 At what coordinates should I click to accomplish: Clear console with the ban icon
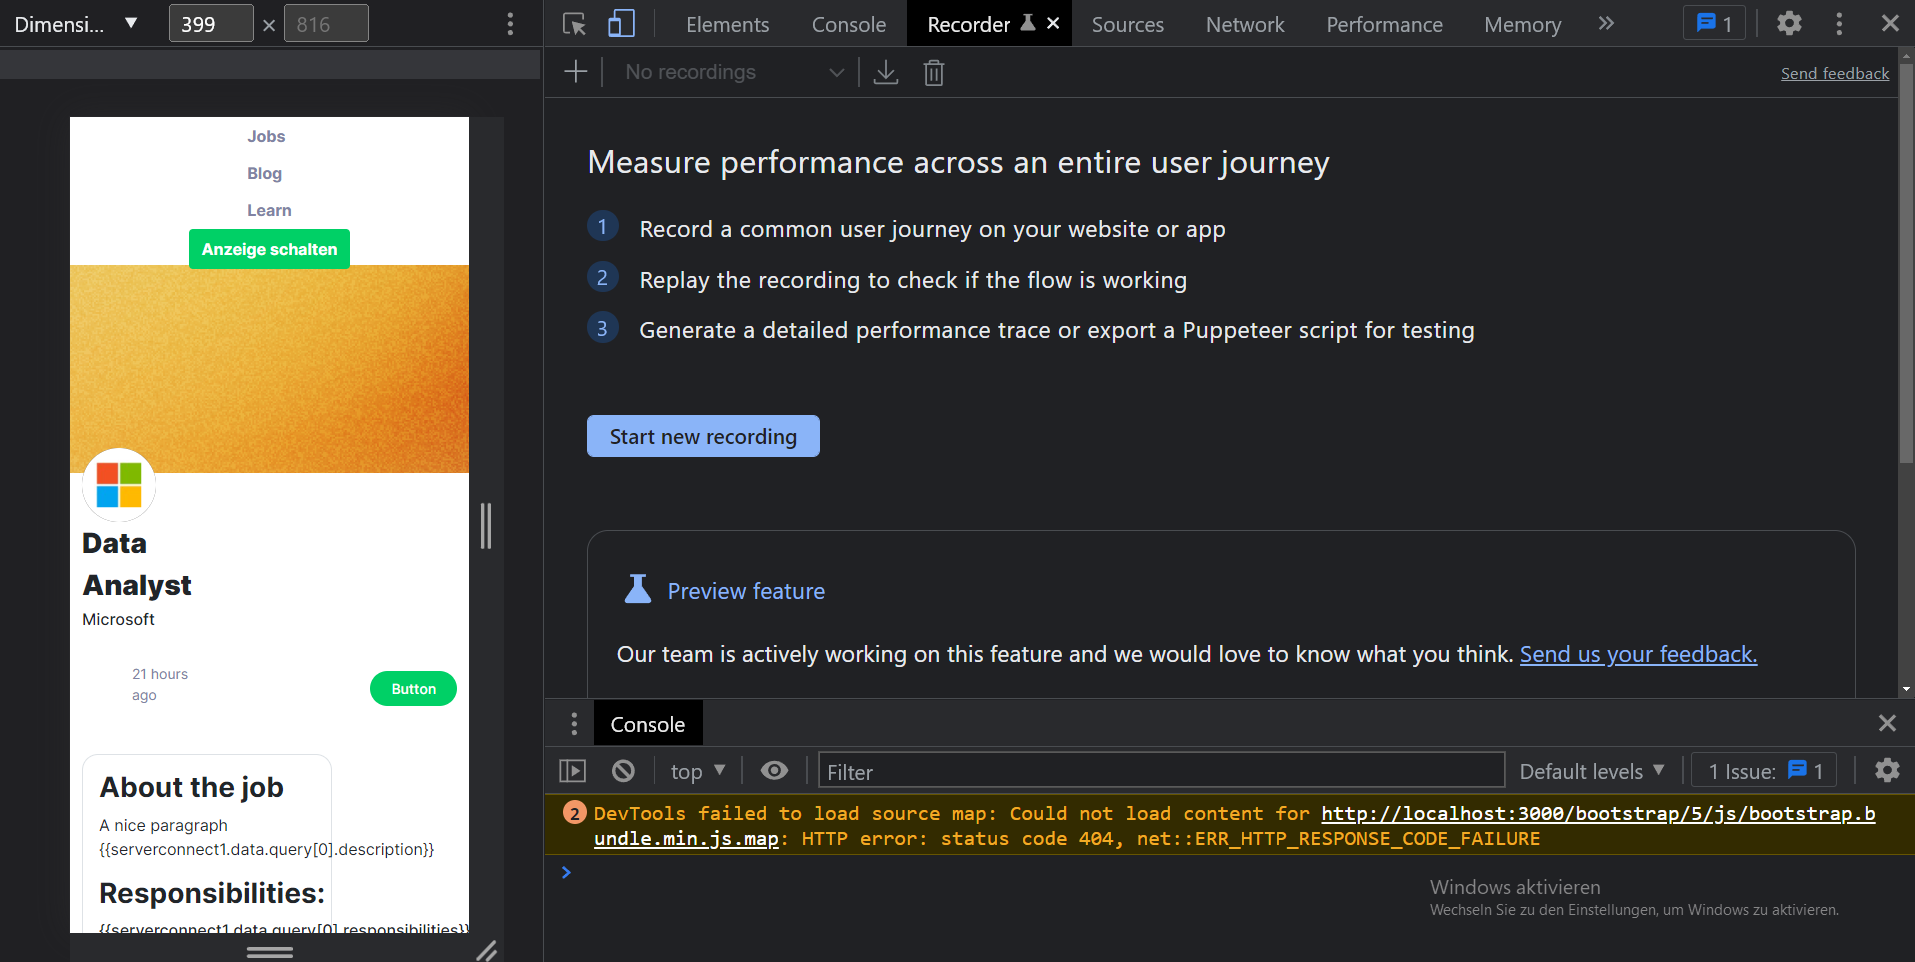(x=623, y=771)
